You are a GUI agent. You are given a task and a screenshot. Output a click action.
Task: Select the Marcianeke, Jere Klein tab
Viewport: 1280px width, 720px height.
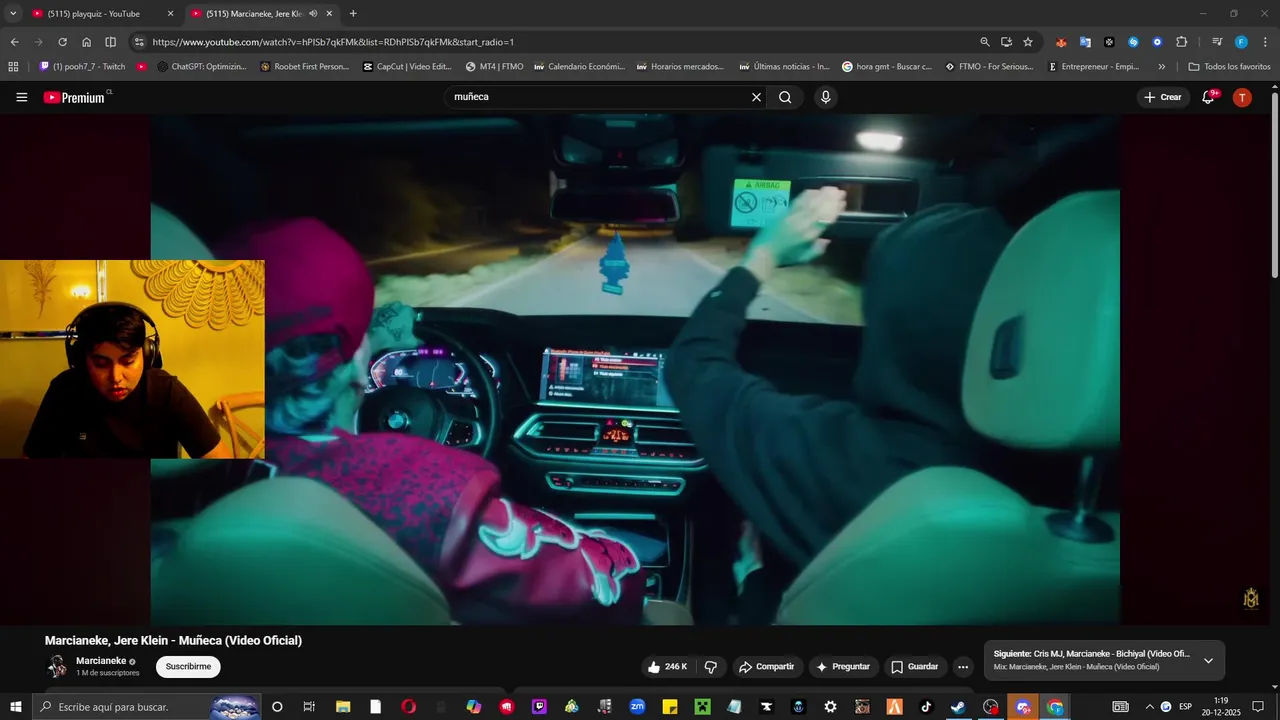[x=253, y=14]
